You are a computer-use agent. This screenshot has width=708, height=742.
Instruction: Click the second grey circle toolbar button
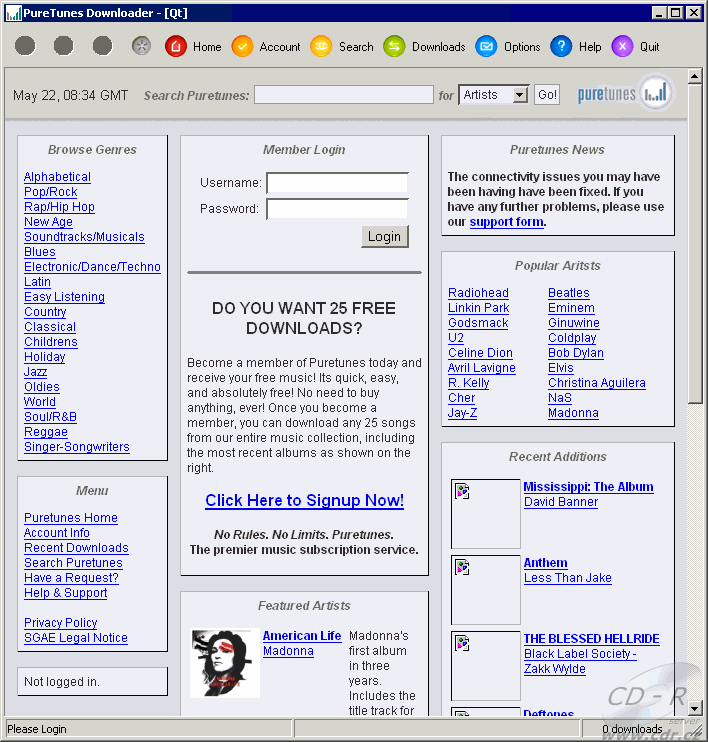pyautogui.click(x=63, y=46)
